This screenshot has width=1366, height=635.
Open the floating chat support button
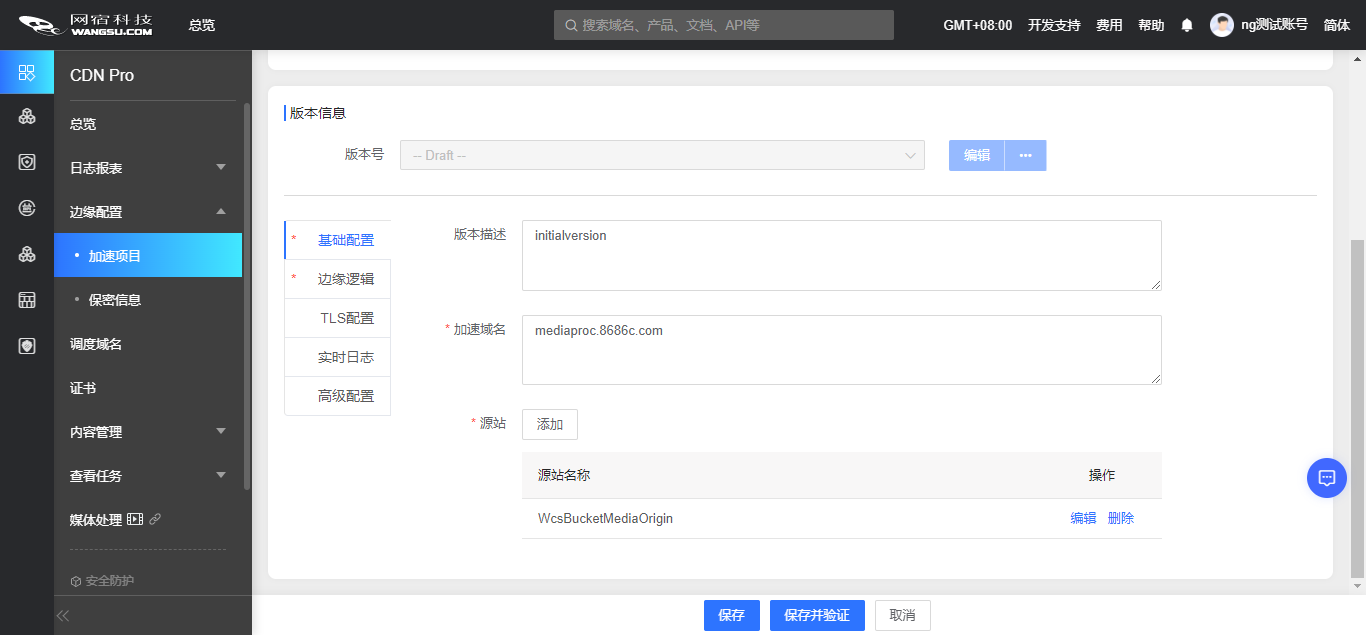1326,478
